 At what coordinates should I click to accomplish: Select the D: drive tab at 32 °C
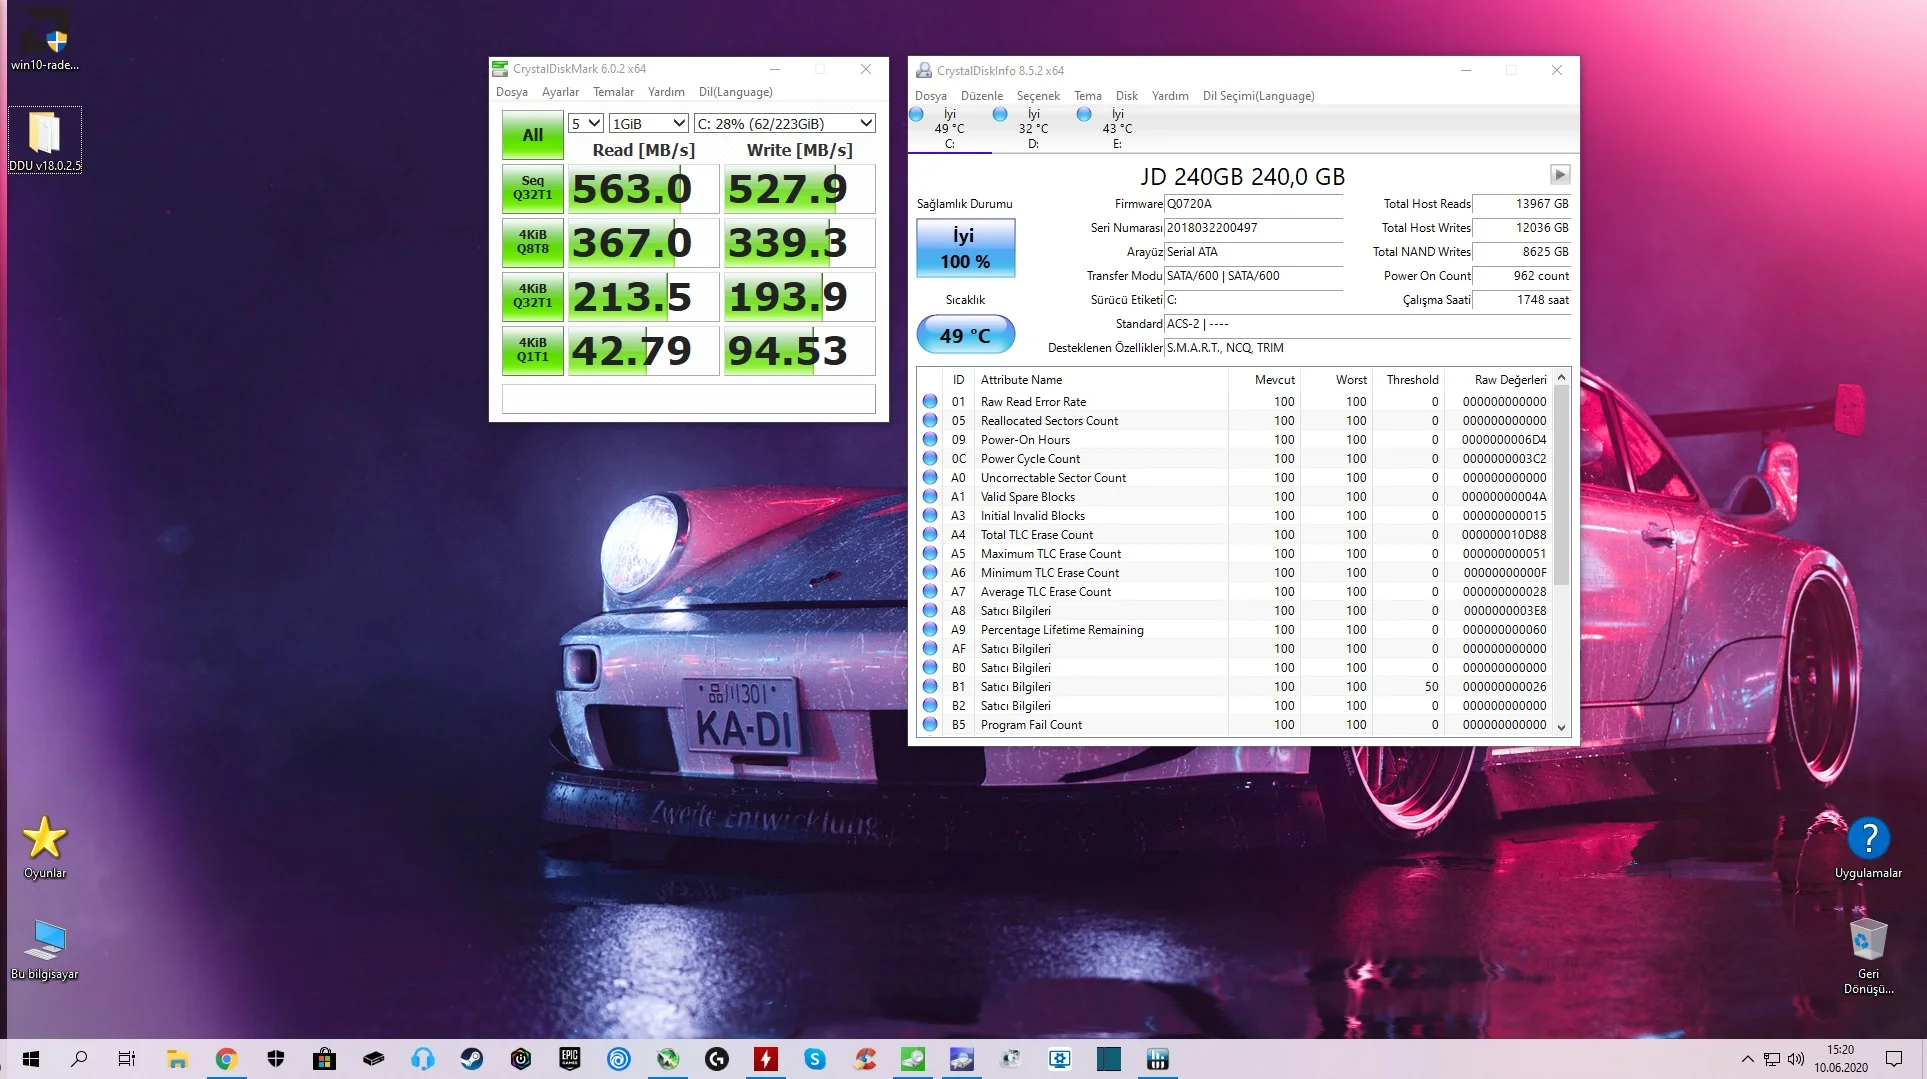(1032, 129)
